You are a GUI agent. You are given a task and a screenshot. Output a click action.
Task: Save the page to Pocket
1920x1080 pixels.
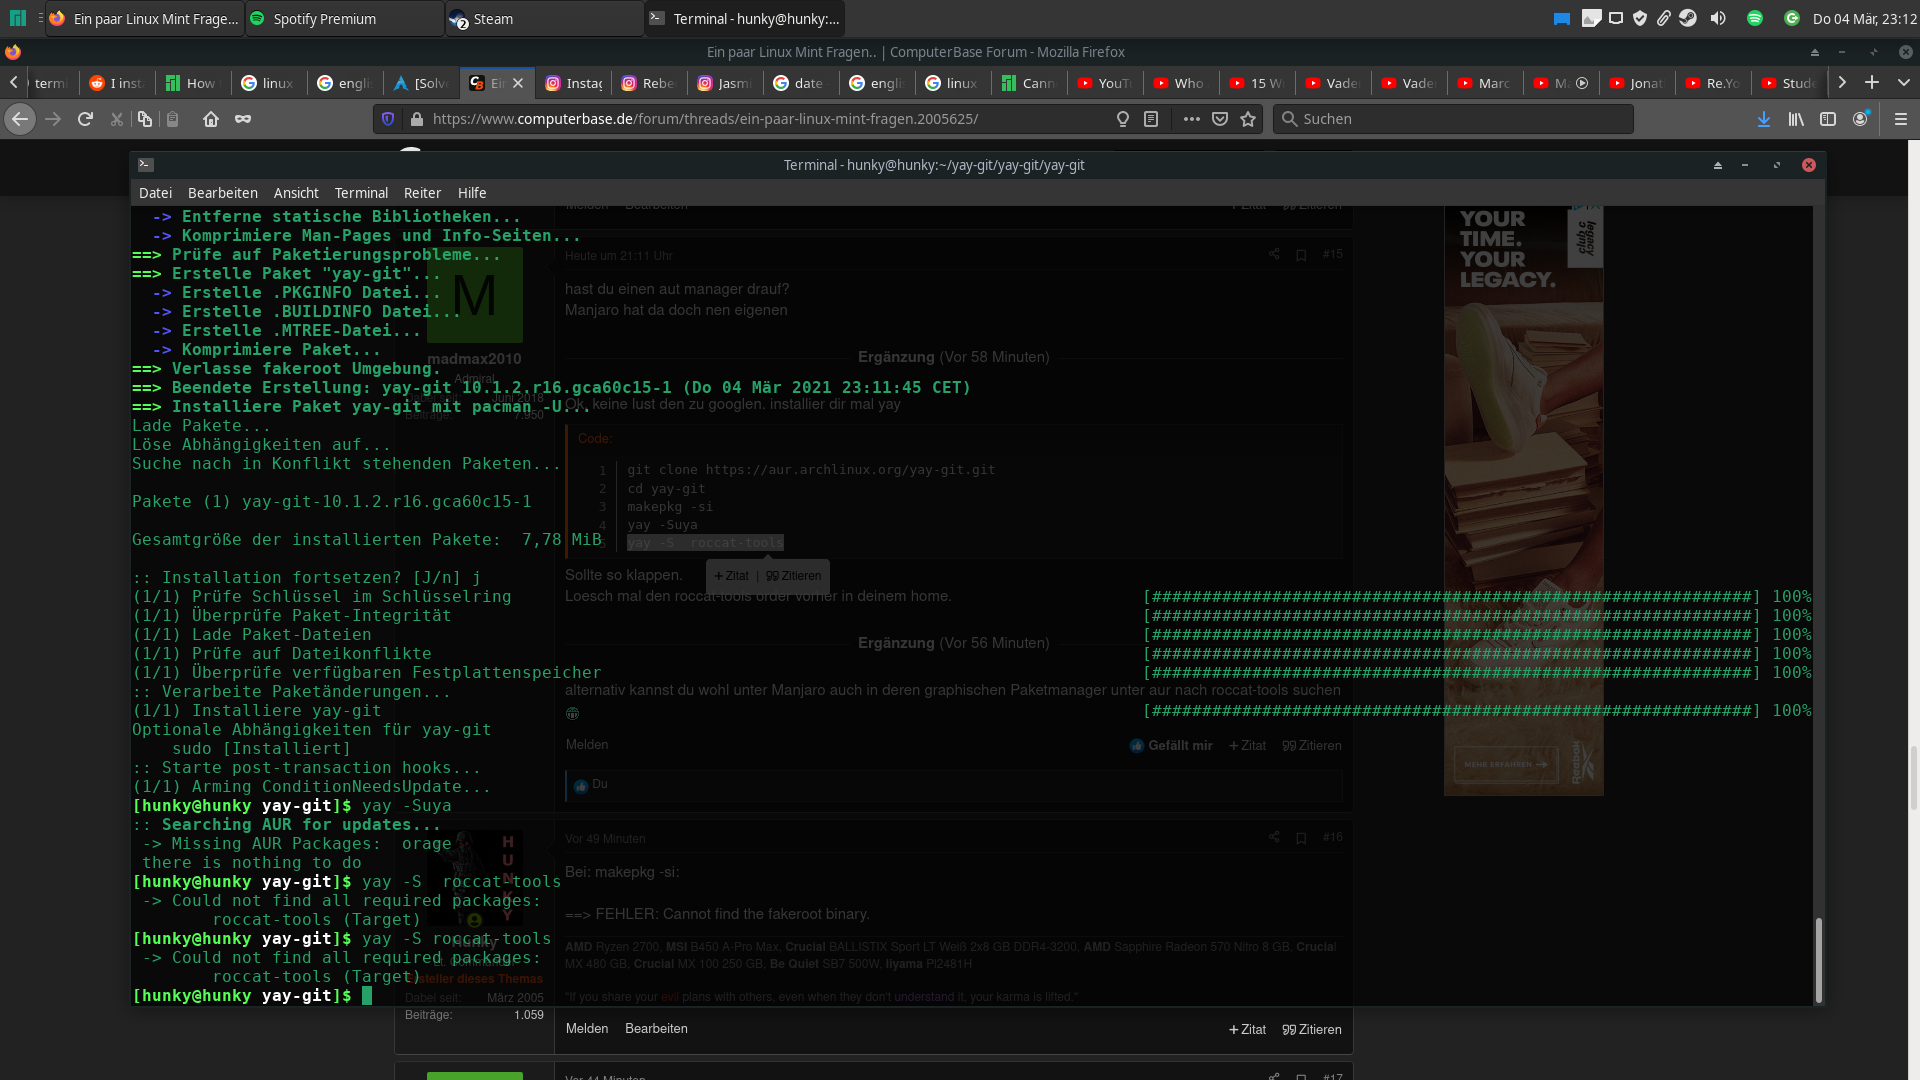1220,119
